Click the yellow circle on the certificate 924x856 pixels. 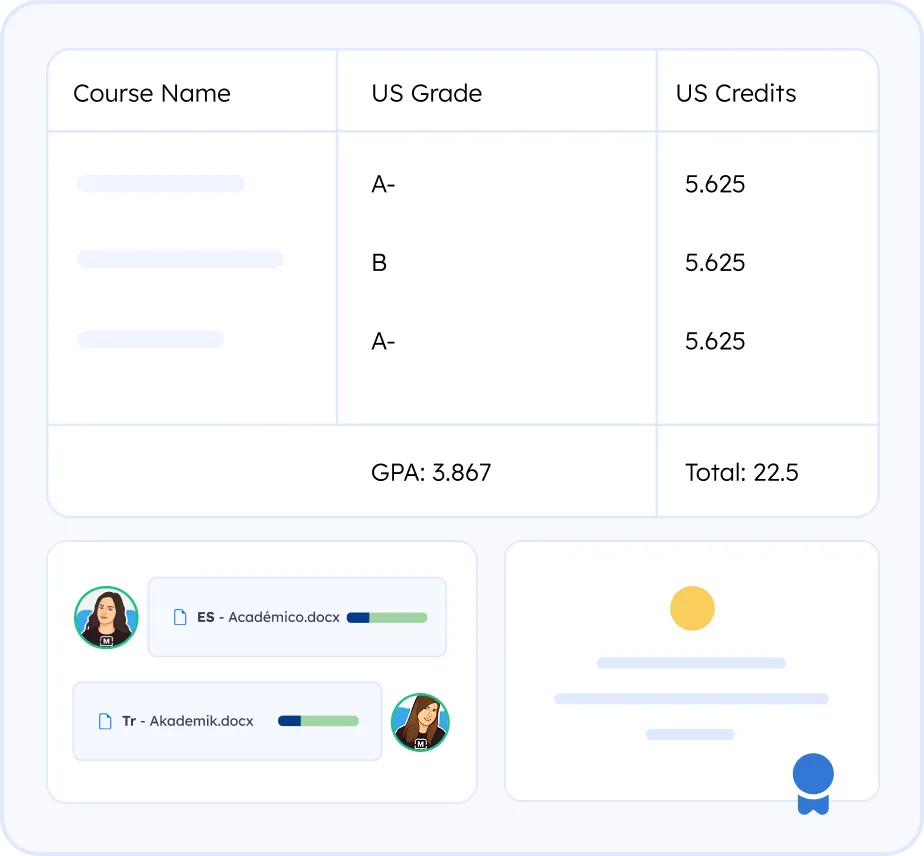pyautogui.click(x=692, y=608)
